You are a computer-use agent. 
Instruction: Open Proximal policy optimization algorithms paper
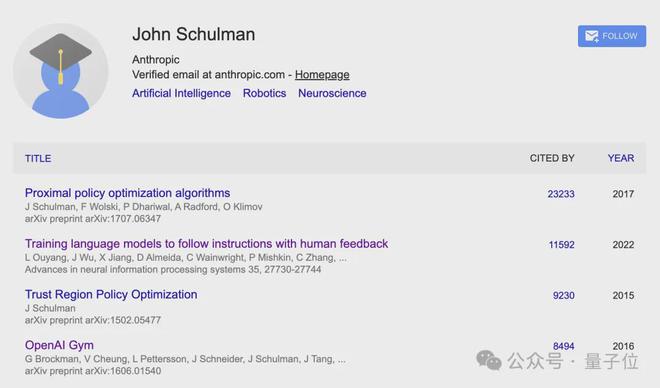tap(128, 193)
